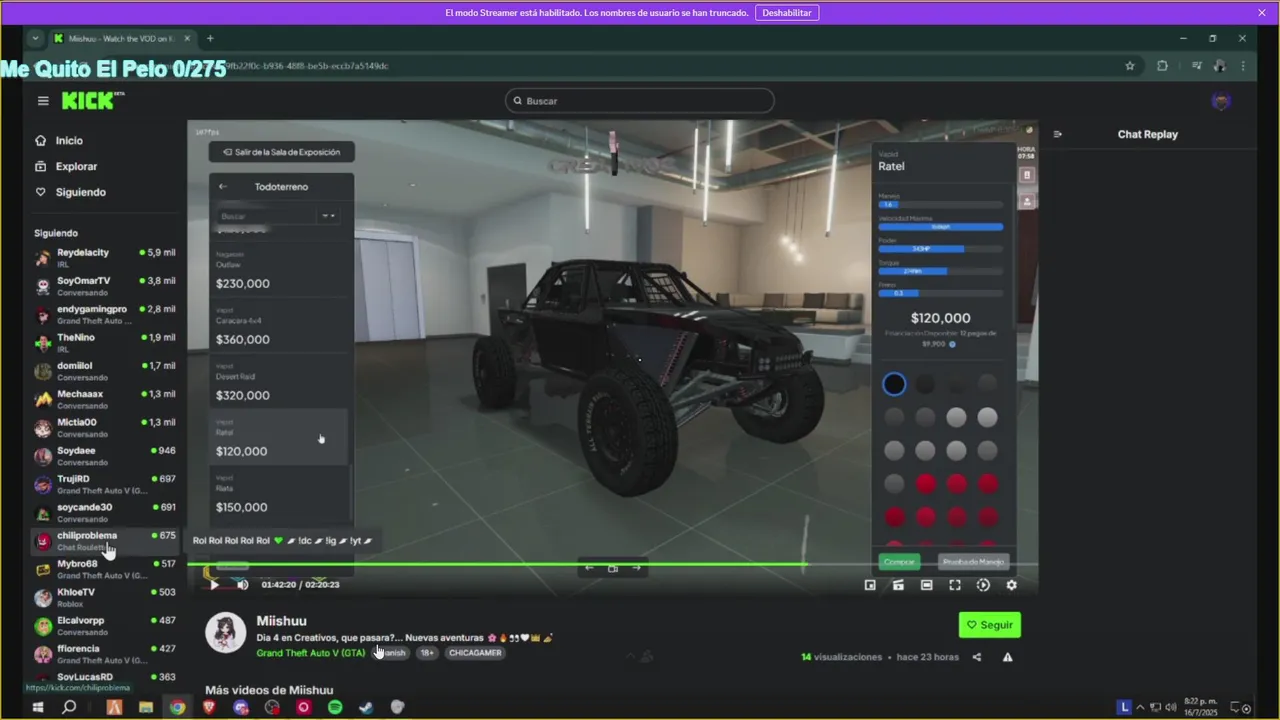
Task: Open the Kick hamburger menu
Action: tap(43, 101)
